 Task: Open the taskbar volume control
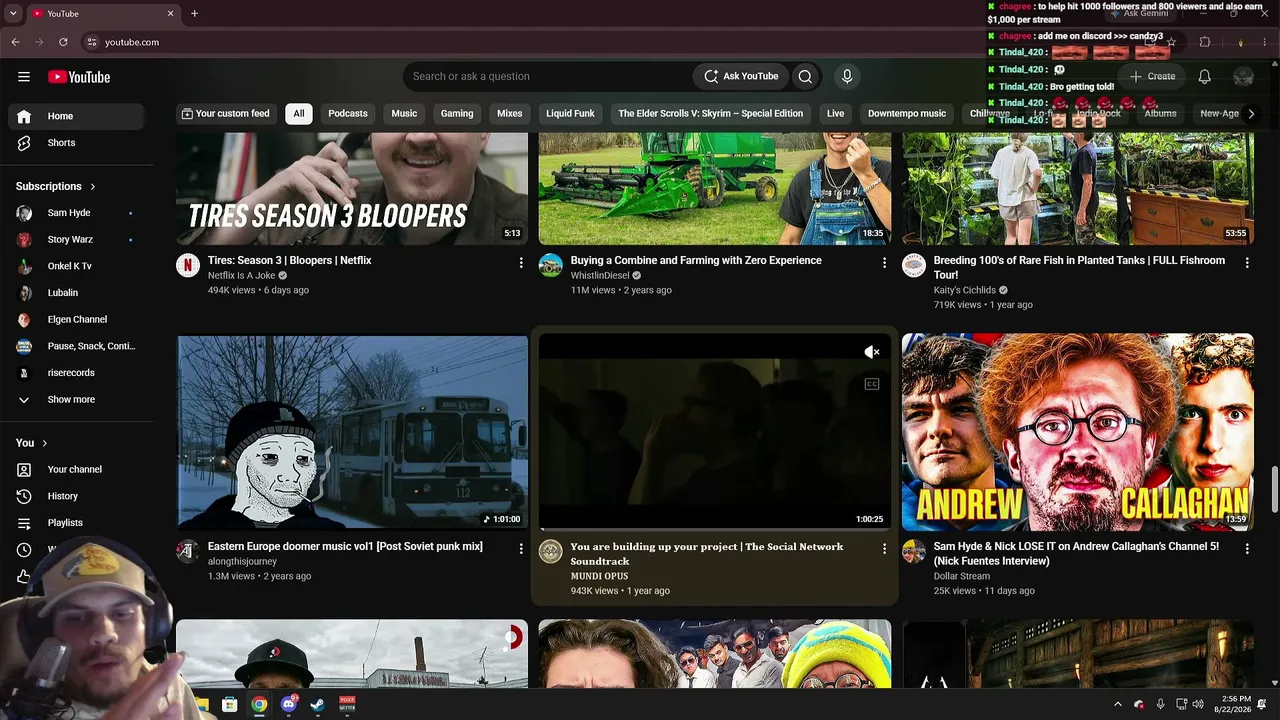click(1200, 704)
